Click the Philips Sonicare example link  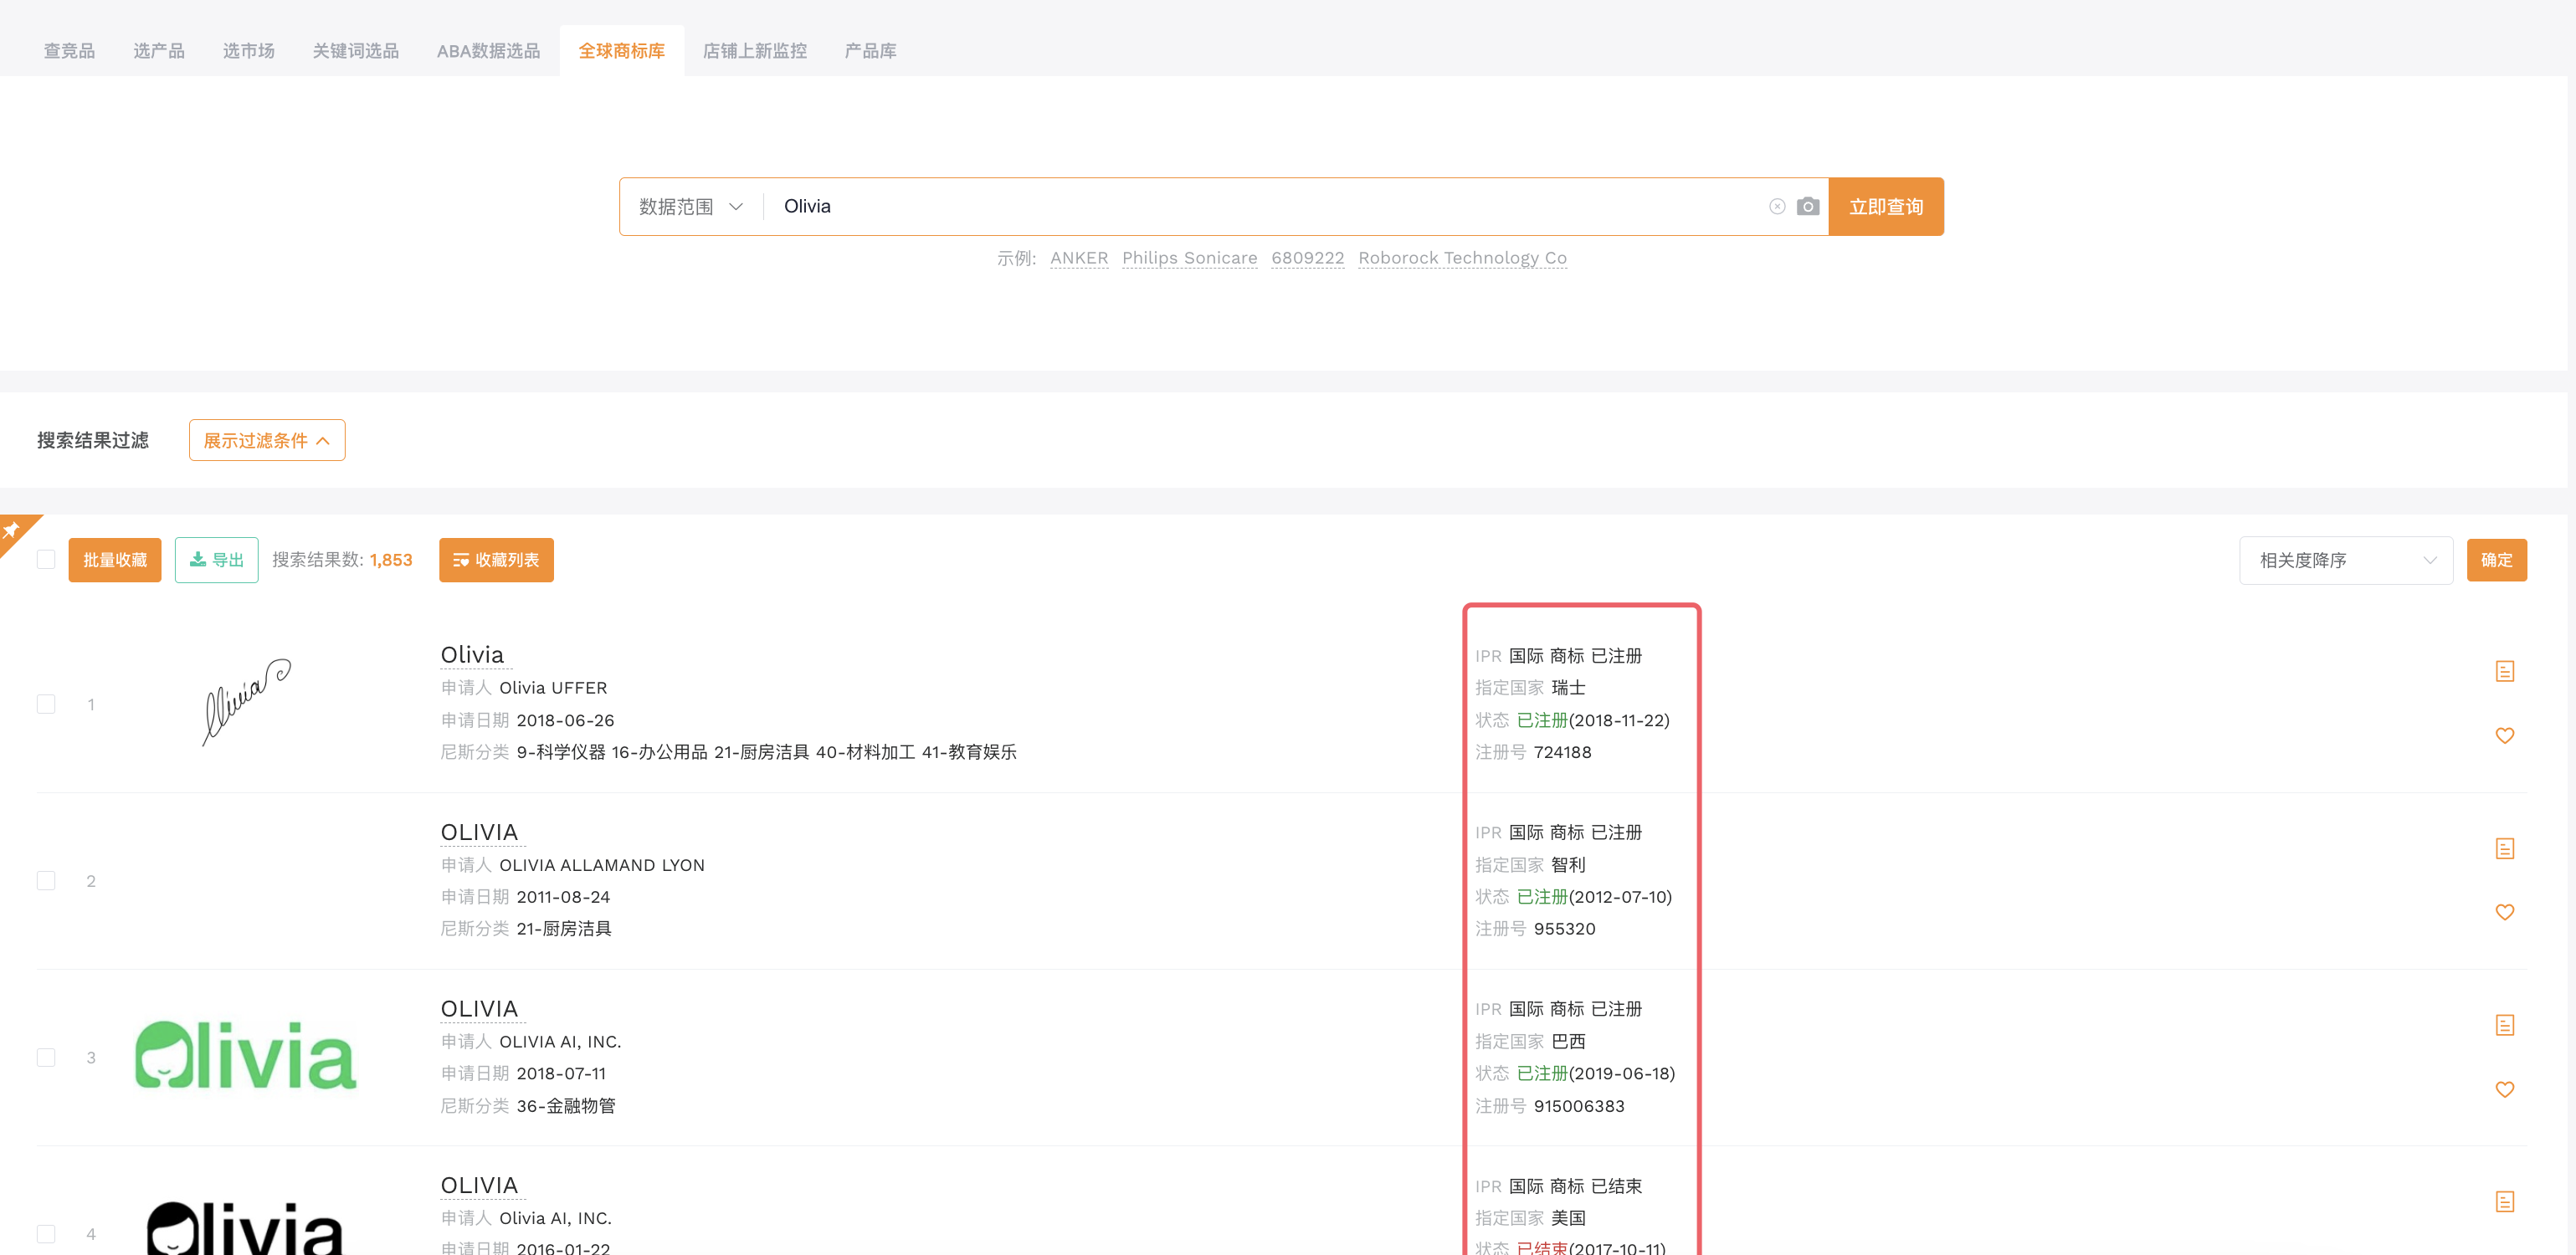(1190, 258)
